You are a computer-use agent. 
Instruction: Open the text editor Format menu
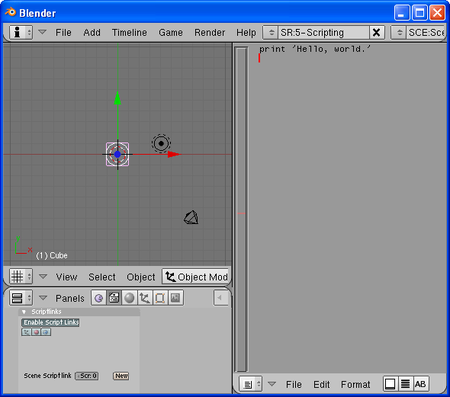(x=355, y=385)
